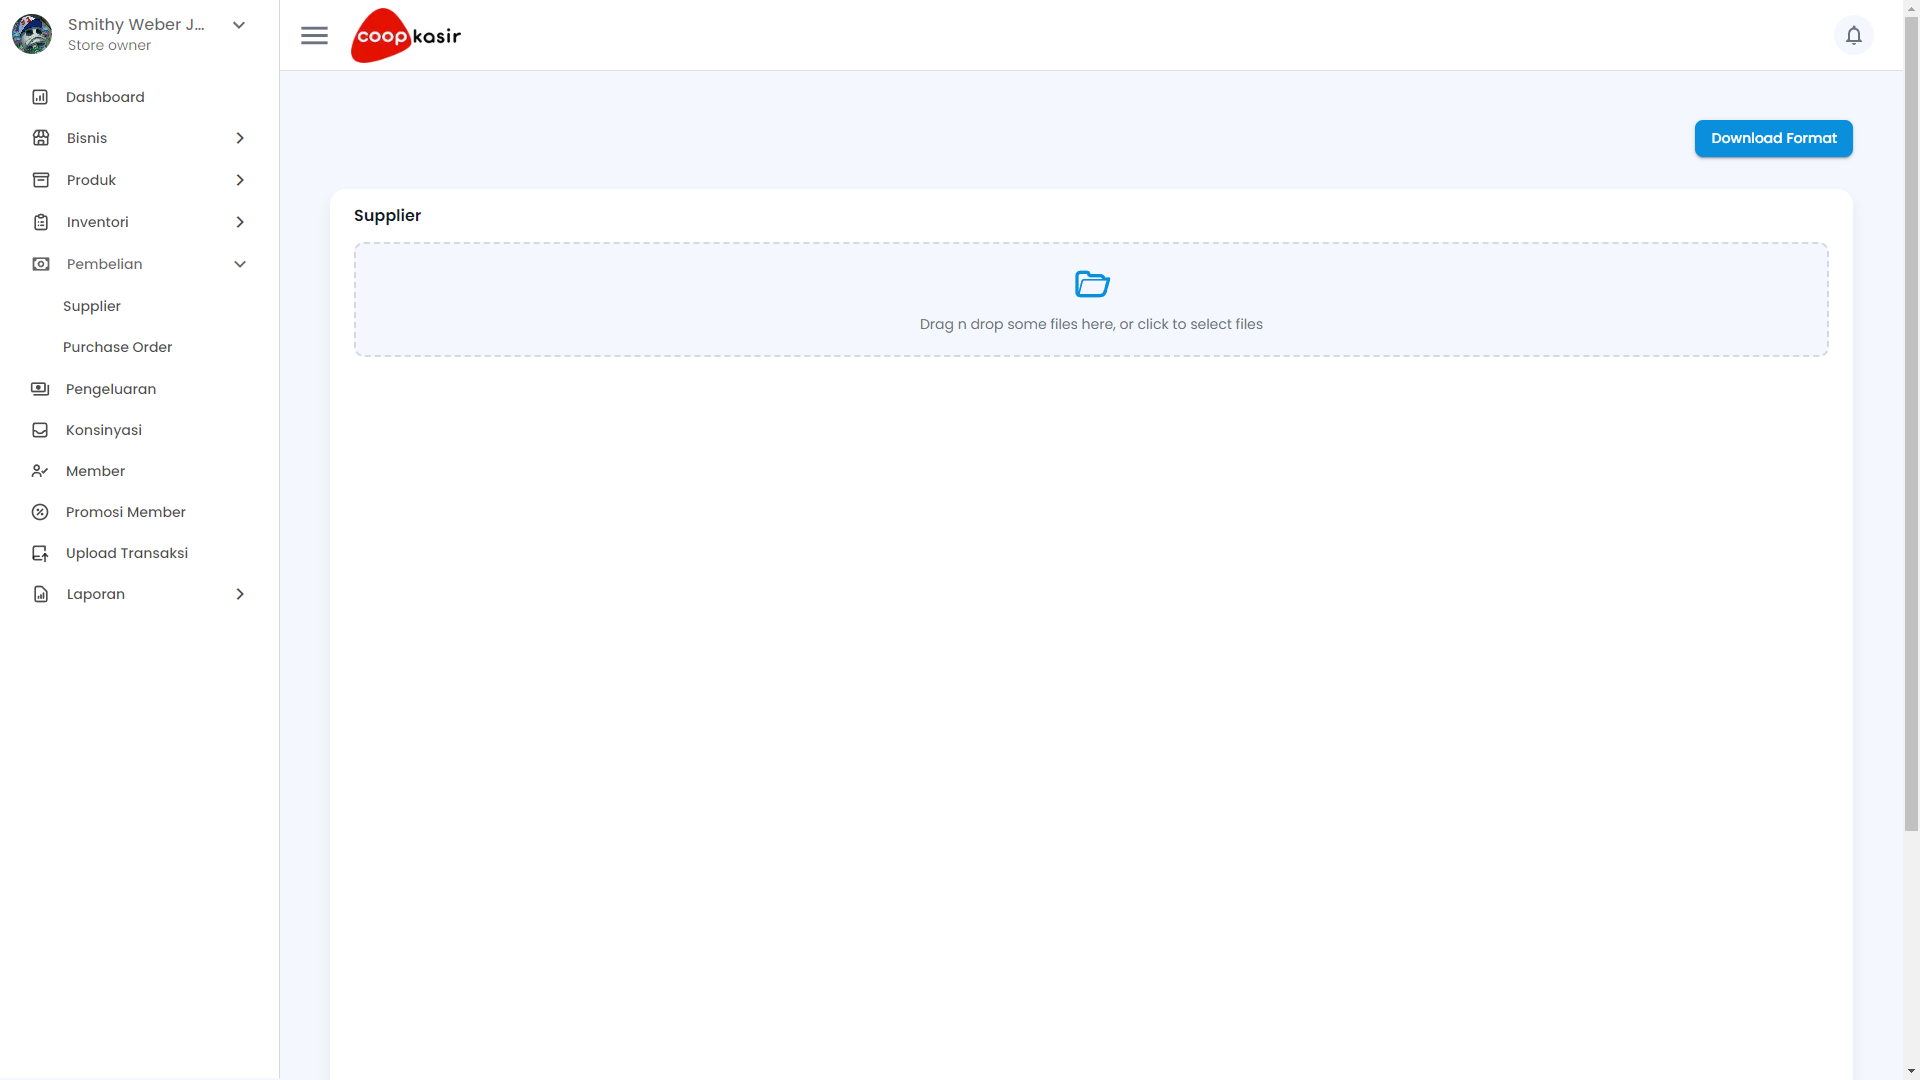Select the Produk icon
1920x1080 pixels.
pyautogui.click(x=40, y=180)
